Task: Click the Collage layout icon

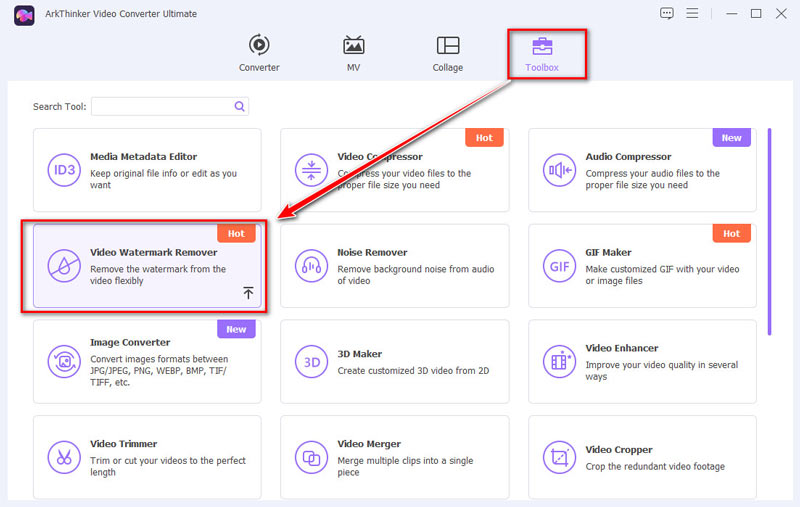Action: coord(447,45)
